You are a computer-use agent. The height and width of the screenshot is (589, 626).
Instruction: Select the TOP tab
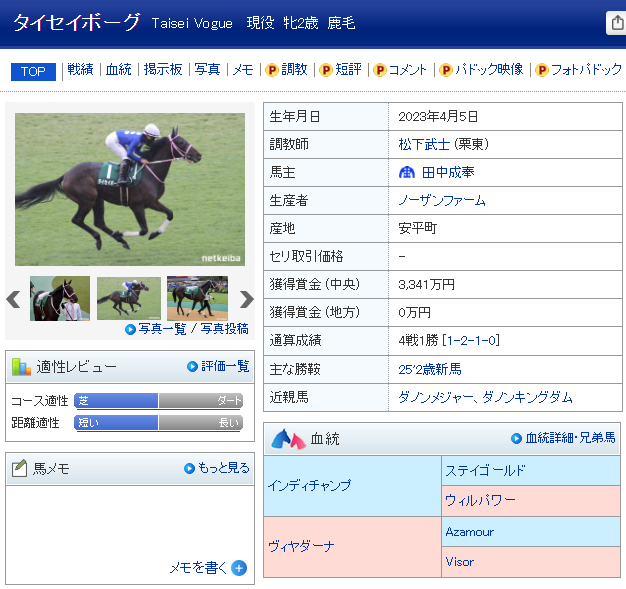33,71
